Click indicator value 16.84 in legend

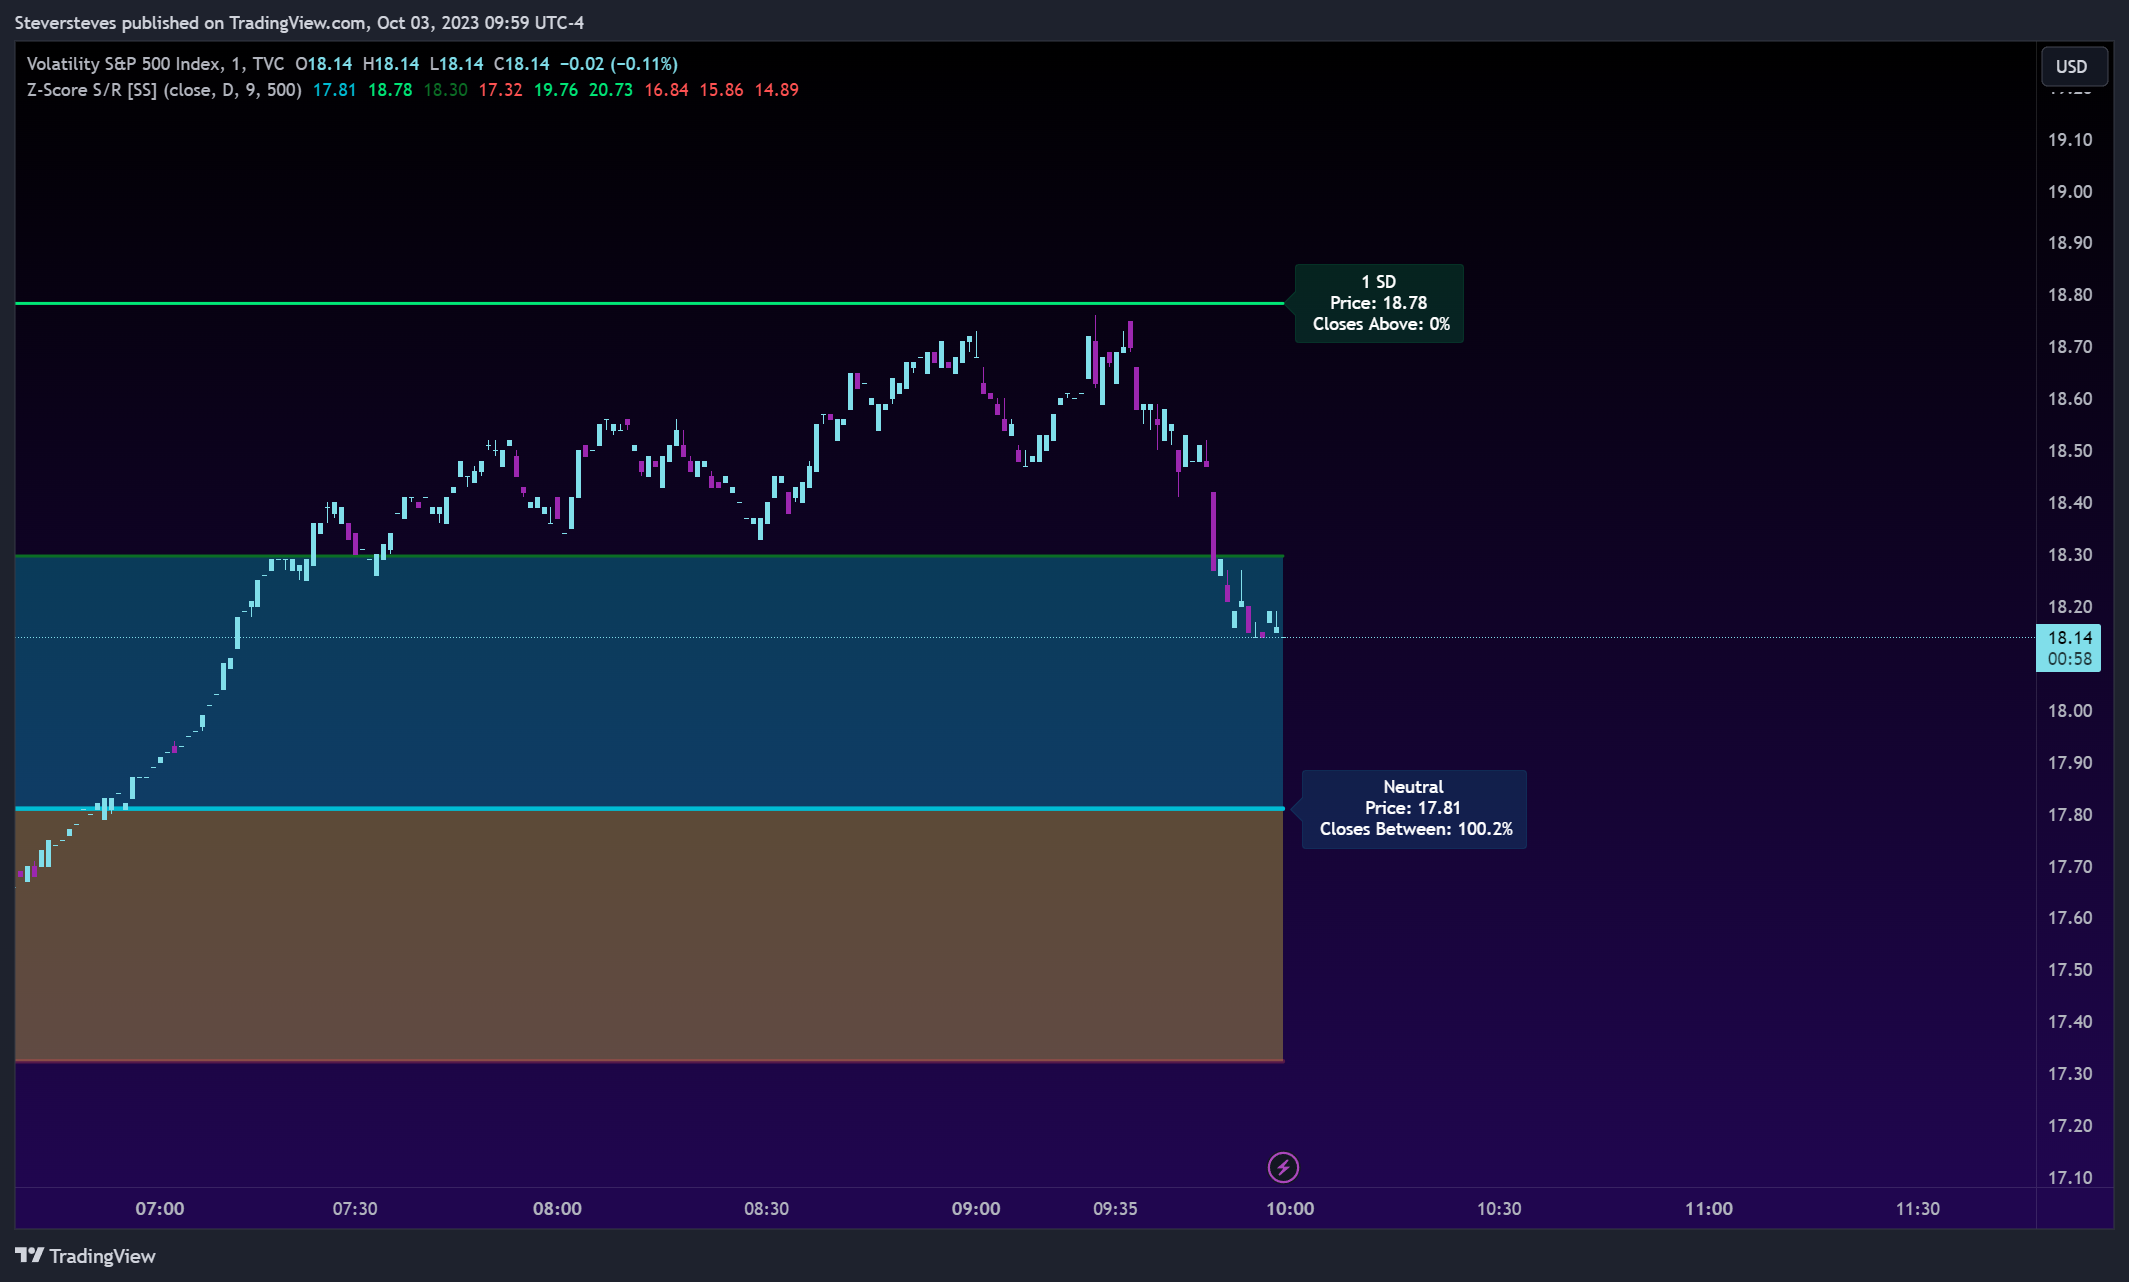(666, 90)
